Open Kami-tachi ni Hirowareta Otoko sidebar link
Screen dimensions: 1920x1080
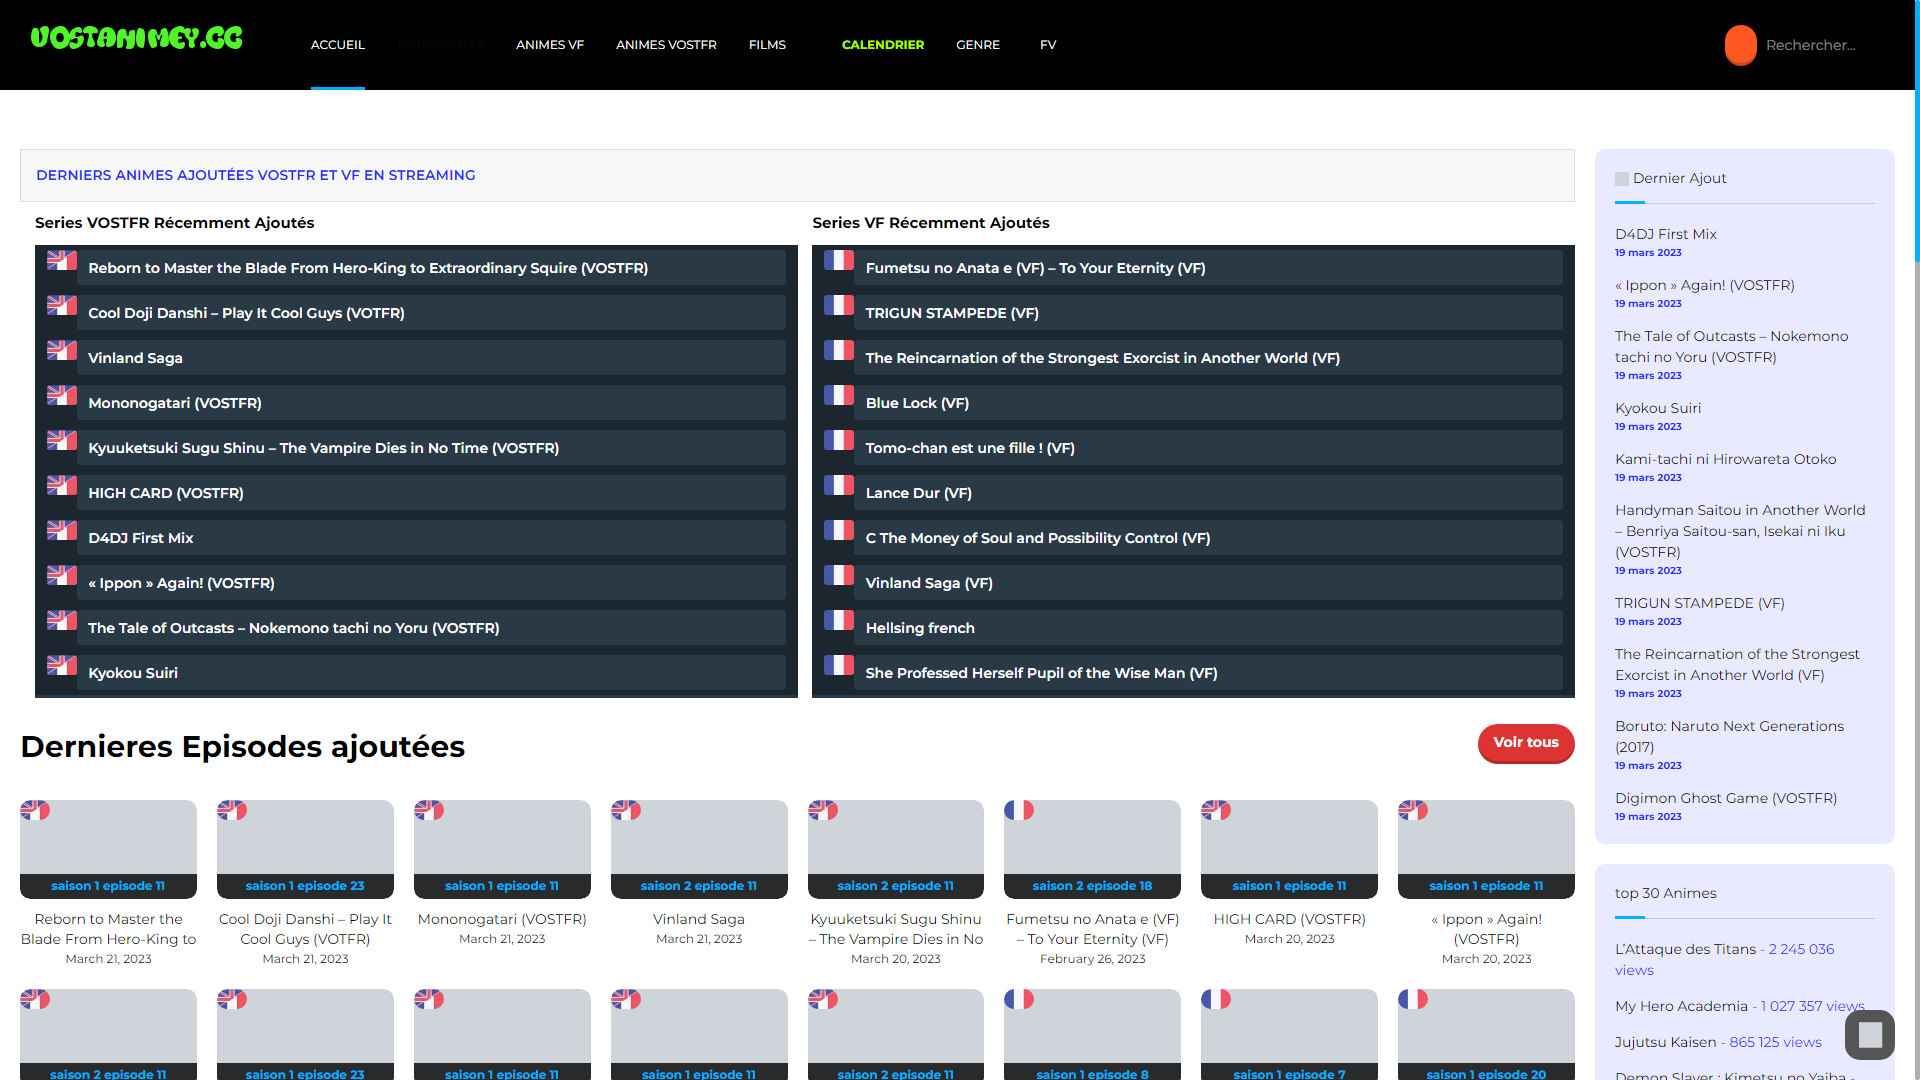[x=1725, y=459]
